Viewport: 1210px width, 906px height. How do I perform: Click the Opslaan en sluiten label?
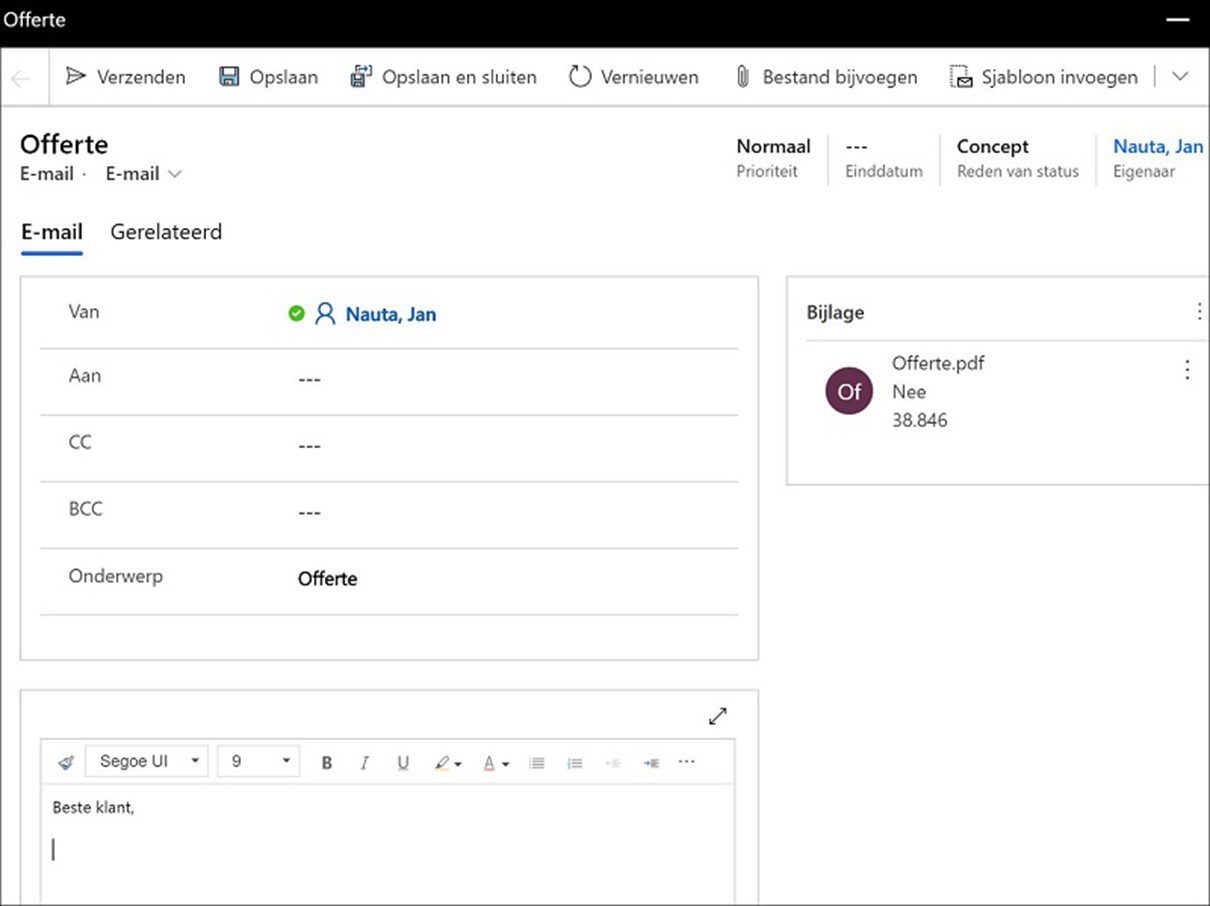(459, 77)
